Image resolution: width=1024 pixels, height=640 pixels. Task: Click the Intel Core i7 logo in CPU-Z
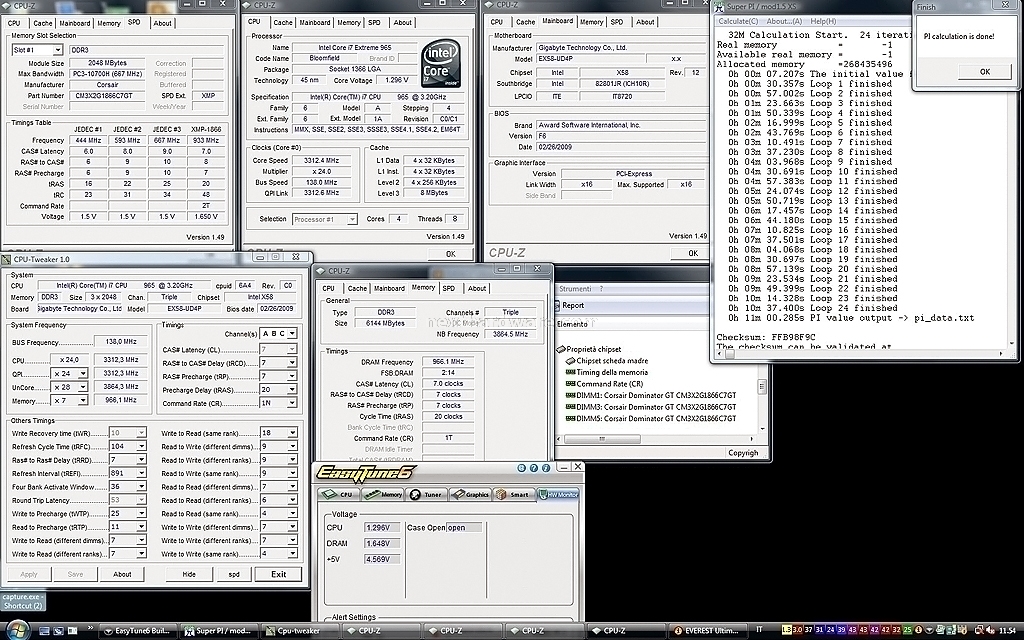click(441, 63)
